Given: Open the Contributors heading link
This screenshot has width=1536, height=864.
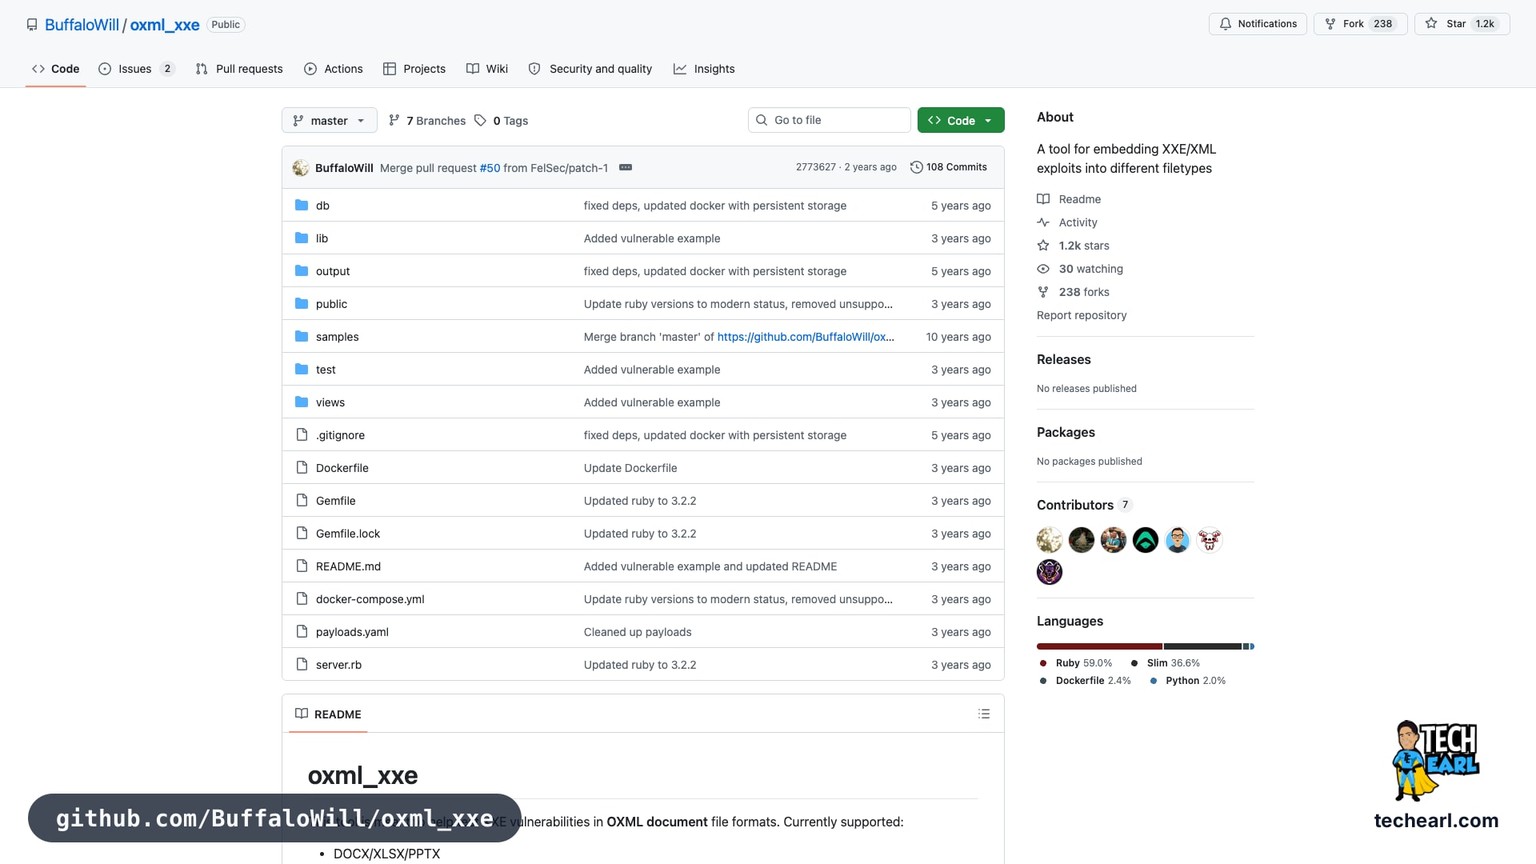Looking at the screenshot, I should pos(1075,505).
